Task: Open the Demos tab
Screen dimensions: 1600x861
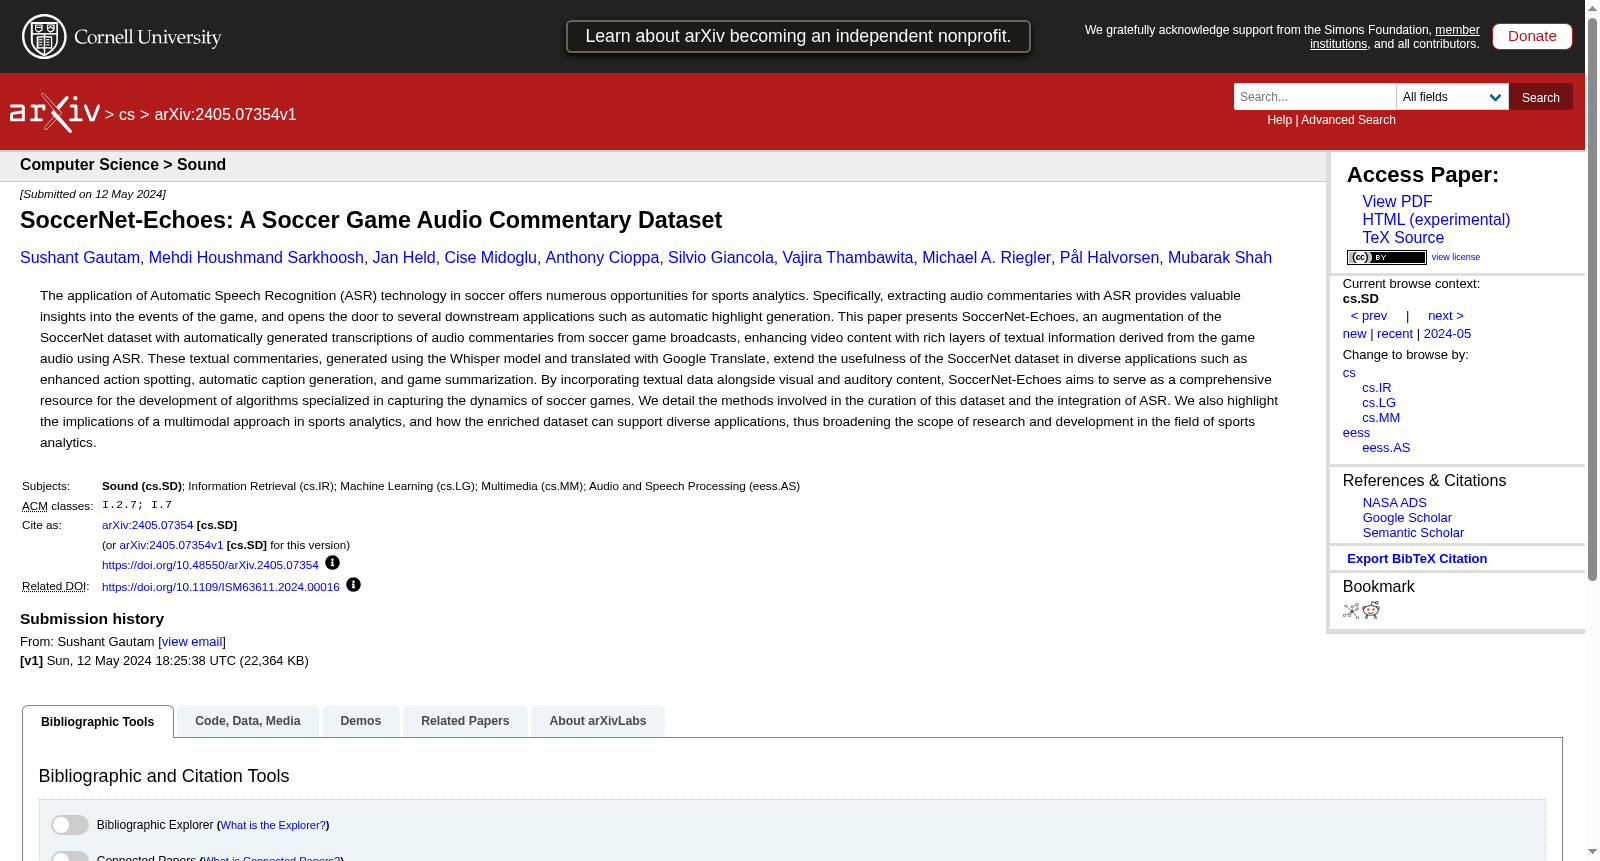Action: pos(361,721)
